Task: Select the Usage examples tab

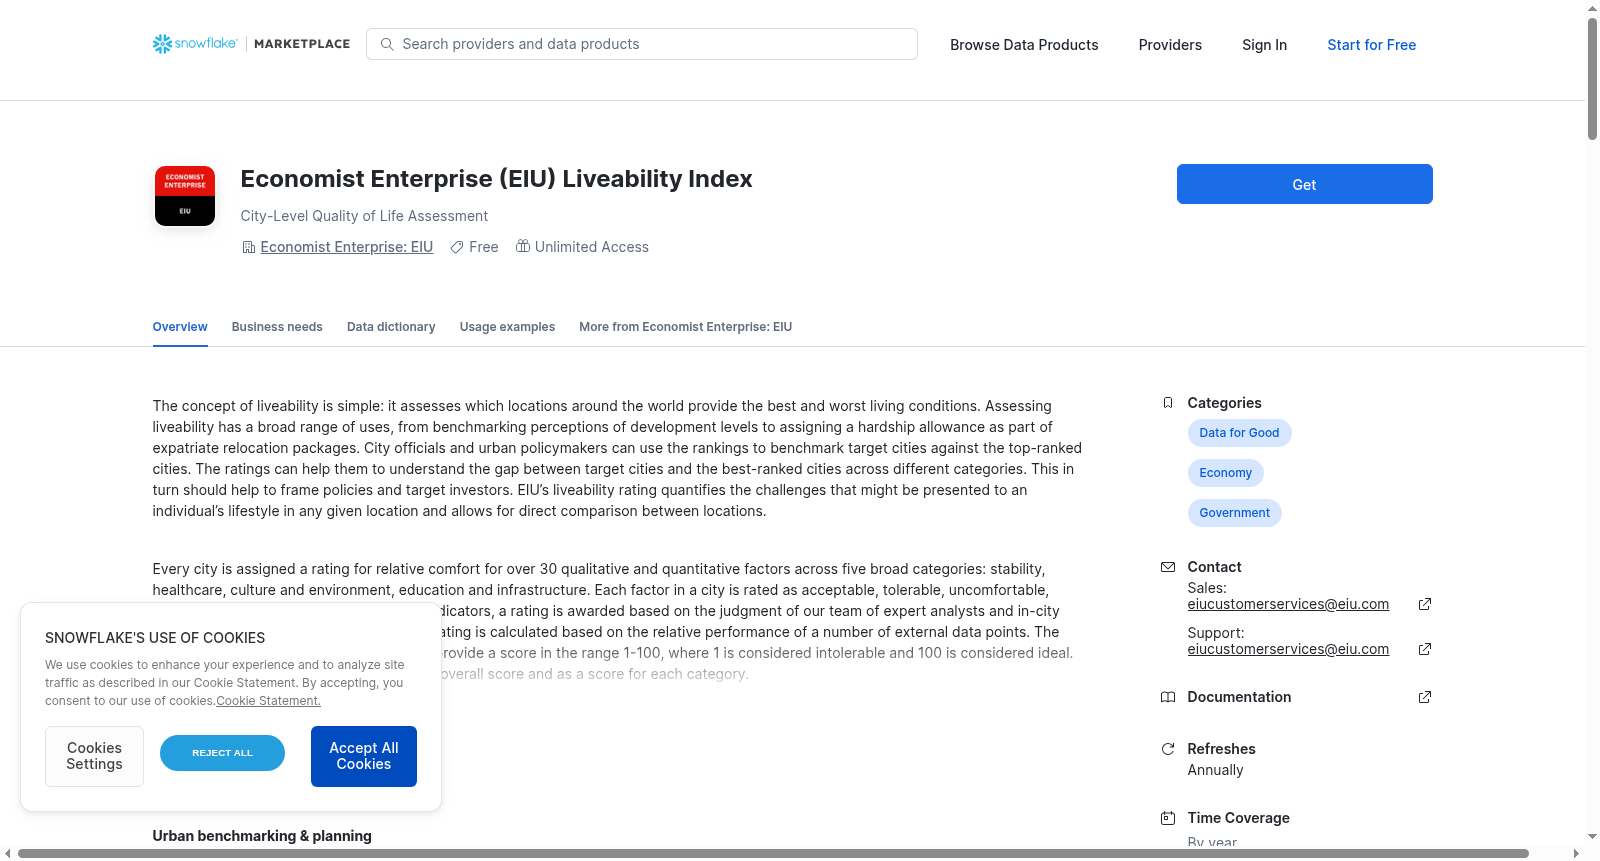Action: click(507, 327)
